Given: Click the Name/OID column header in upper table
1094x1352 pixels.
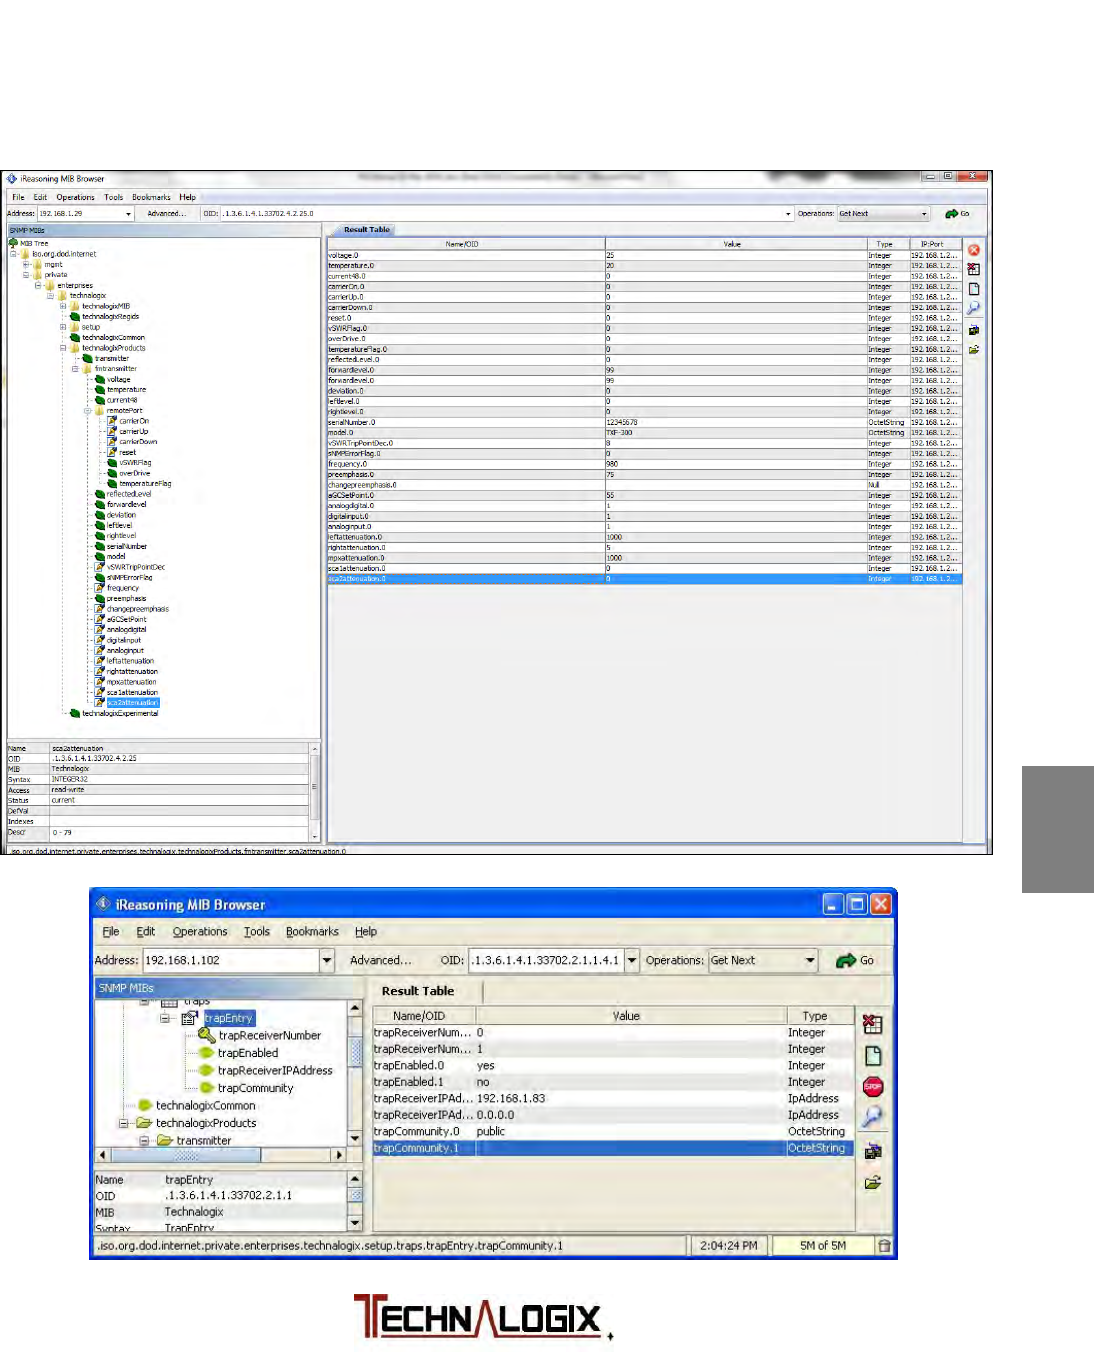Looking at the screenshot, I should coord(466,244).
